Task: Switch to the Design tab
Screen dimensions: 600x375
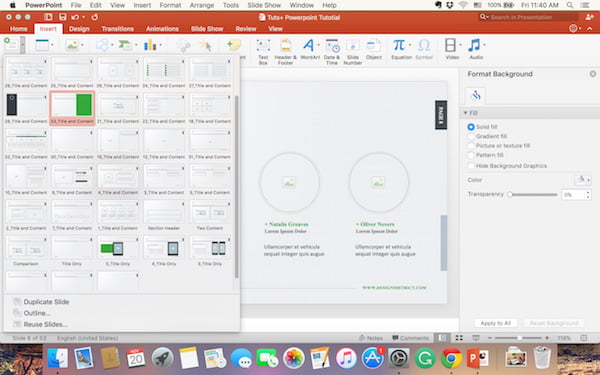Action: click(x=79, y=29)
